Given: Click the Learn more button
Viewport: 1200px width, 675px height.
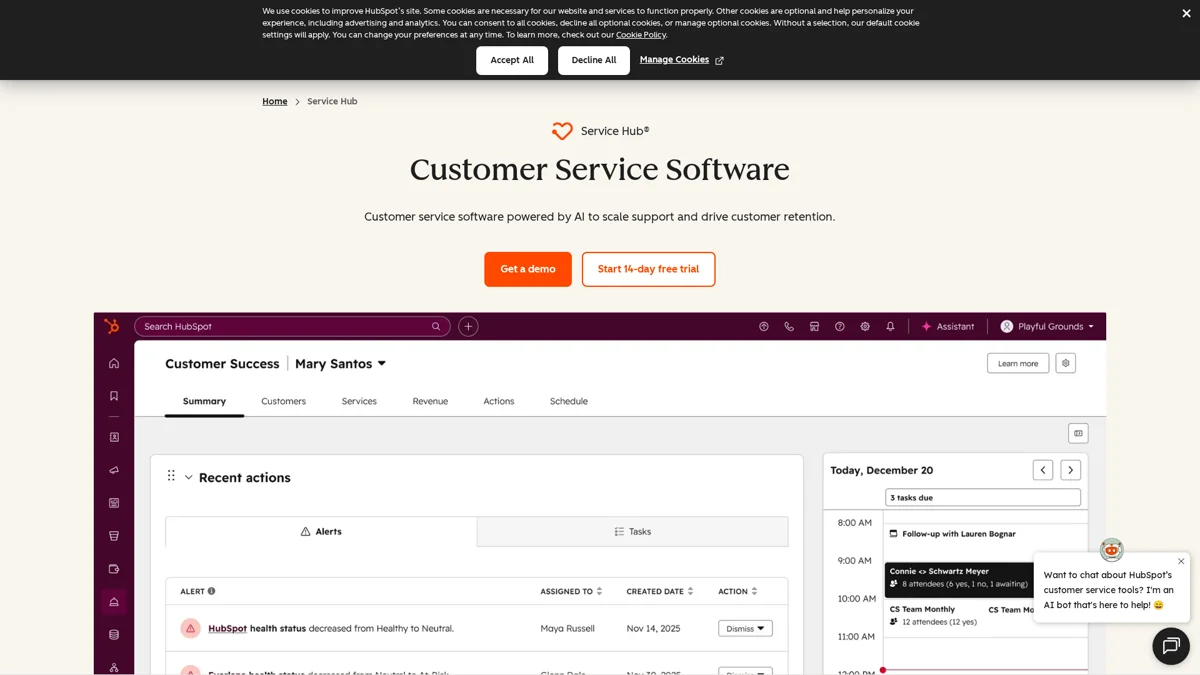Looking at the screenshot, I should tap(1018, 363).
